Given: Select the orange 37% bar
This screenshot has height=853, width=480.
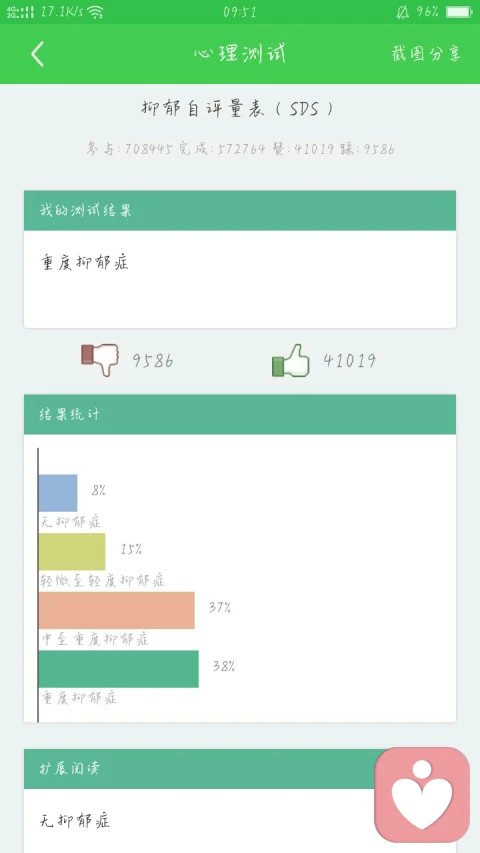Looking at the screenshot, I should pos(116,610).
